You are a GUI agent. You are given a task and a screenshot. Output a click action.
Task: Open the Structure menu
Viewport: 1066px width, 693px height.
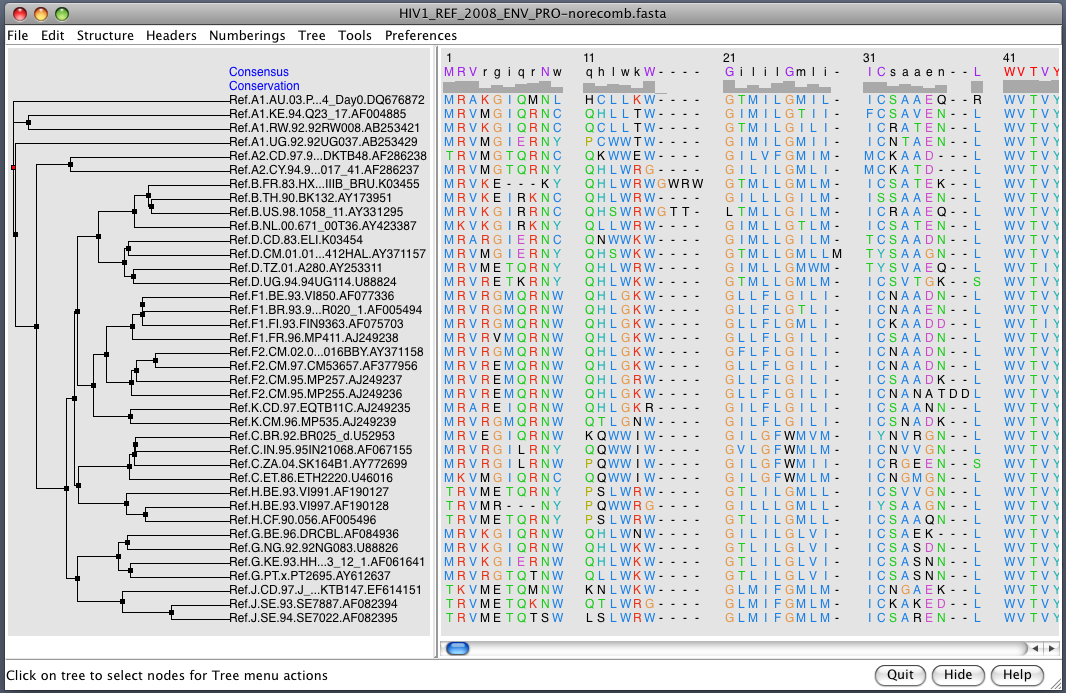click(x=105, y=35)
